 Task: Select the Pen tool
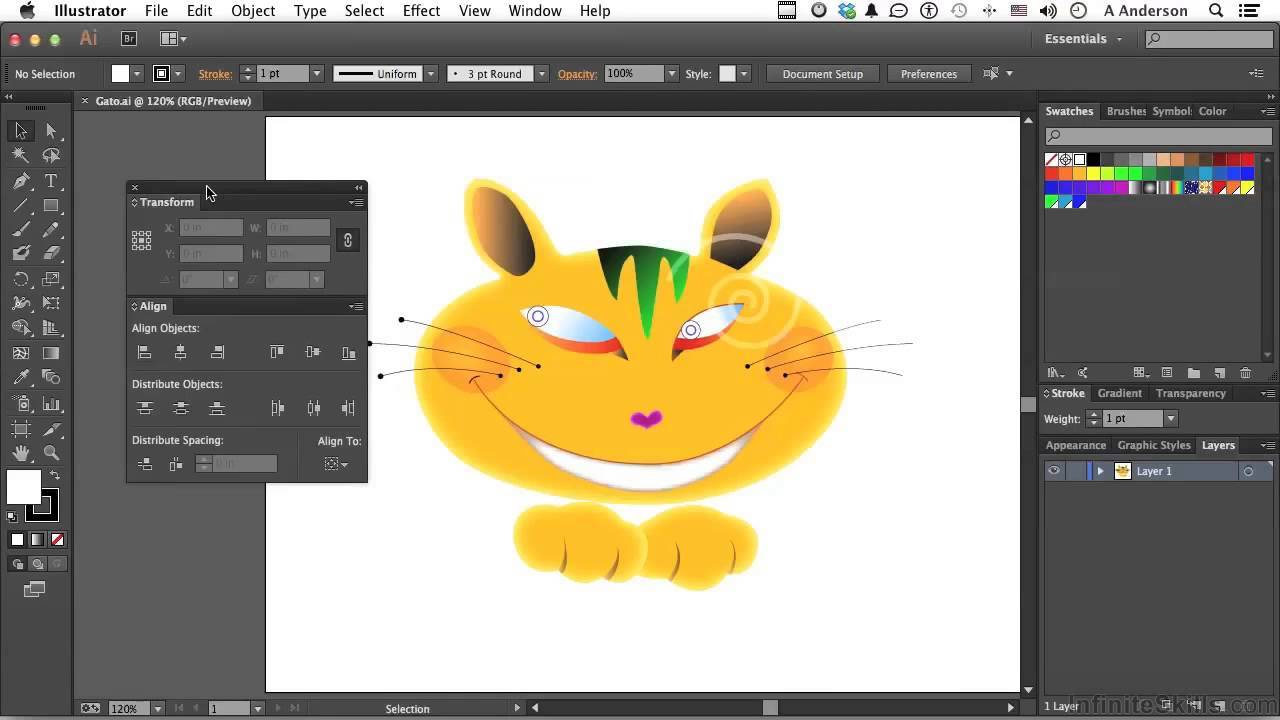click(20, 181)
